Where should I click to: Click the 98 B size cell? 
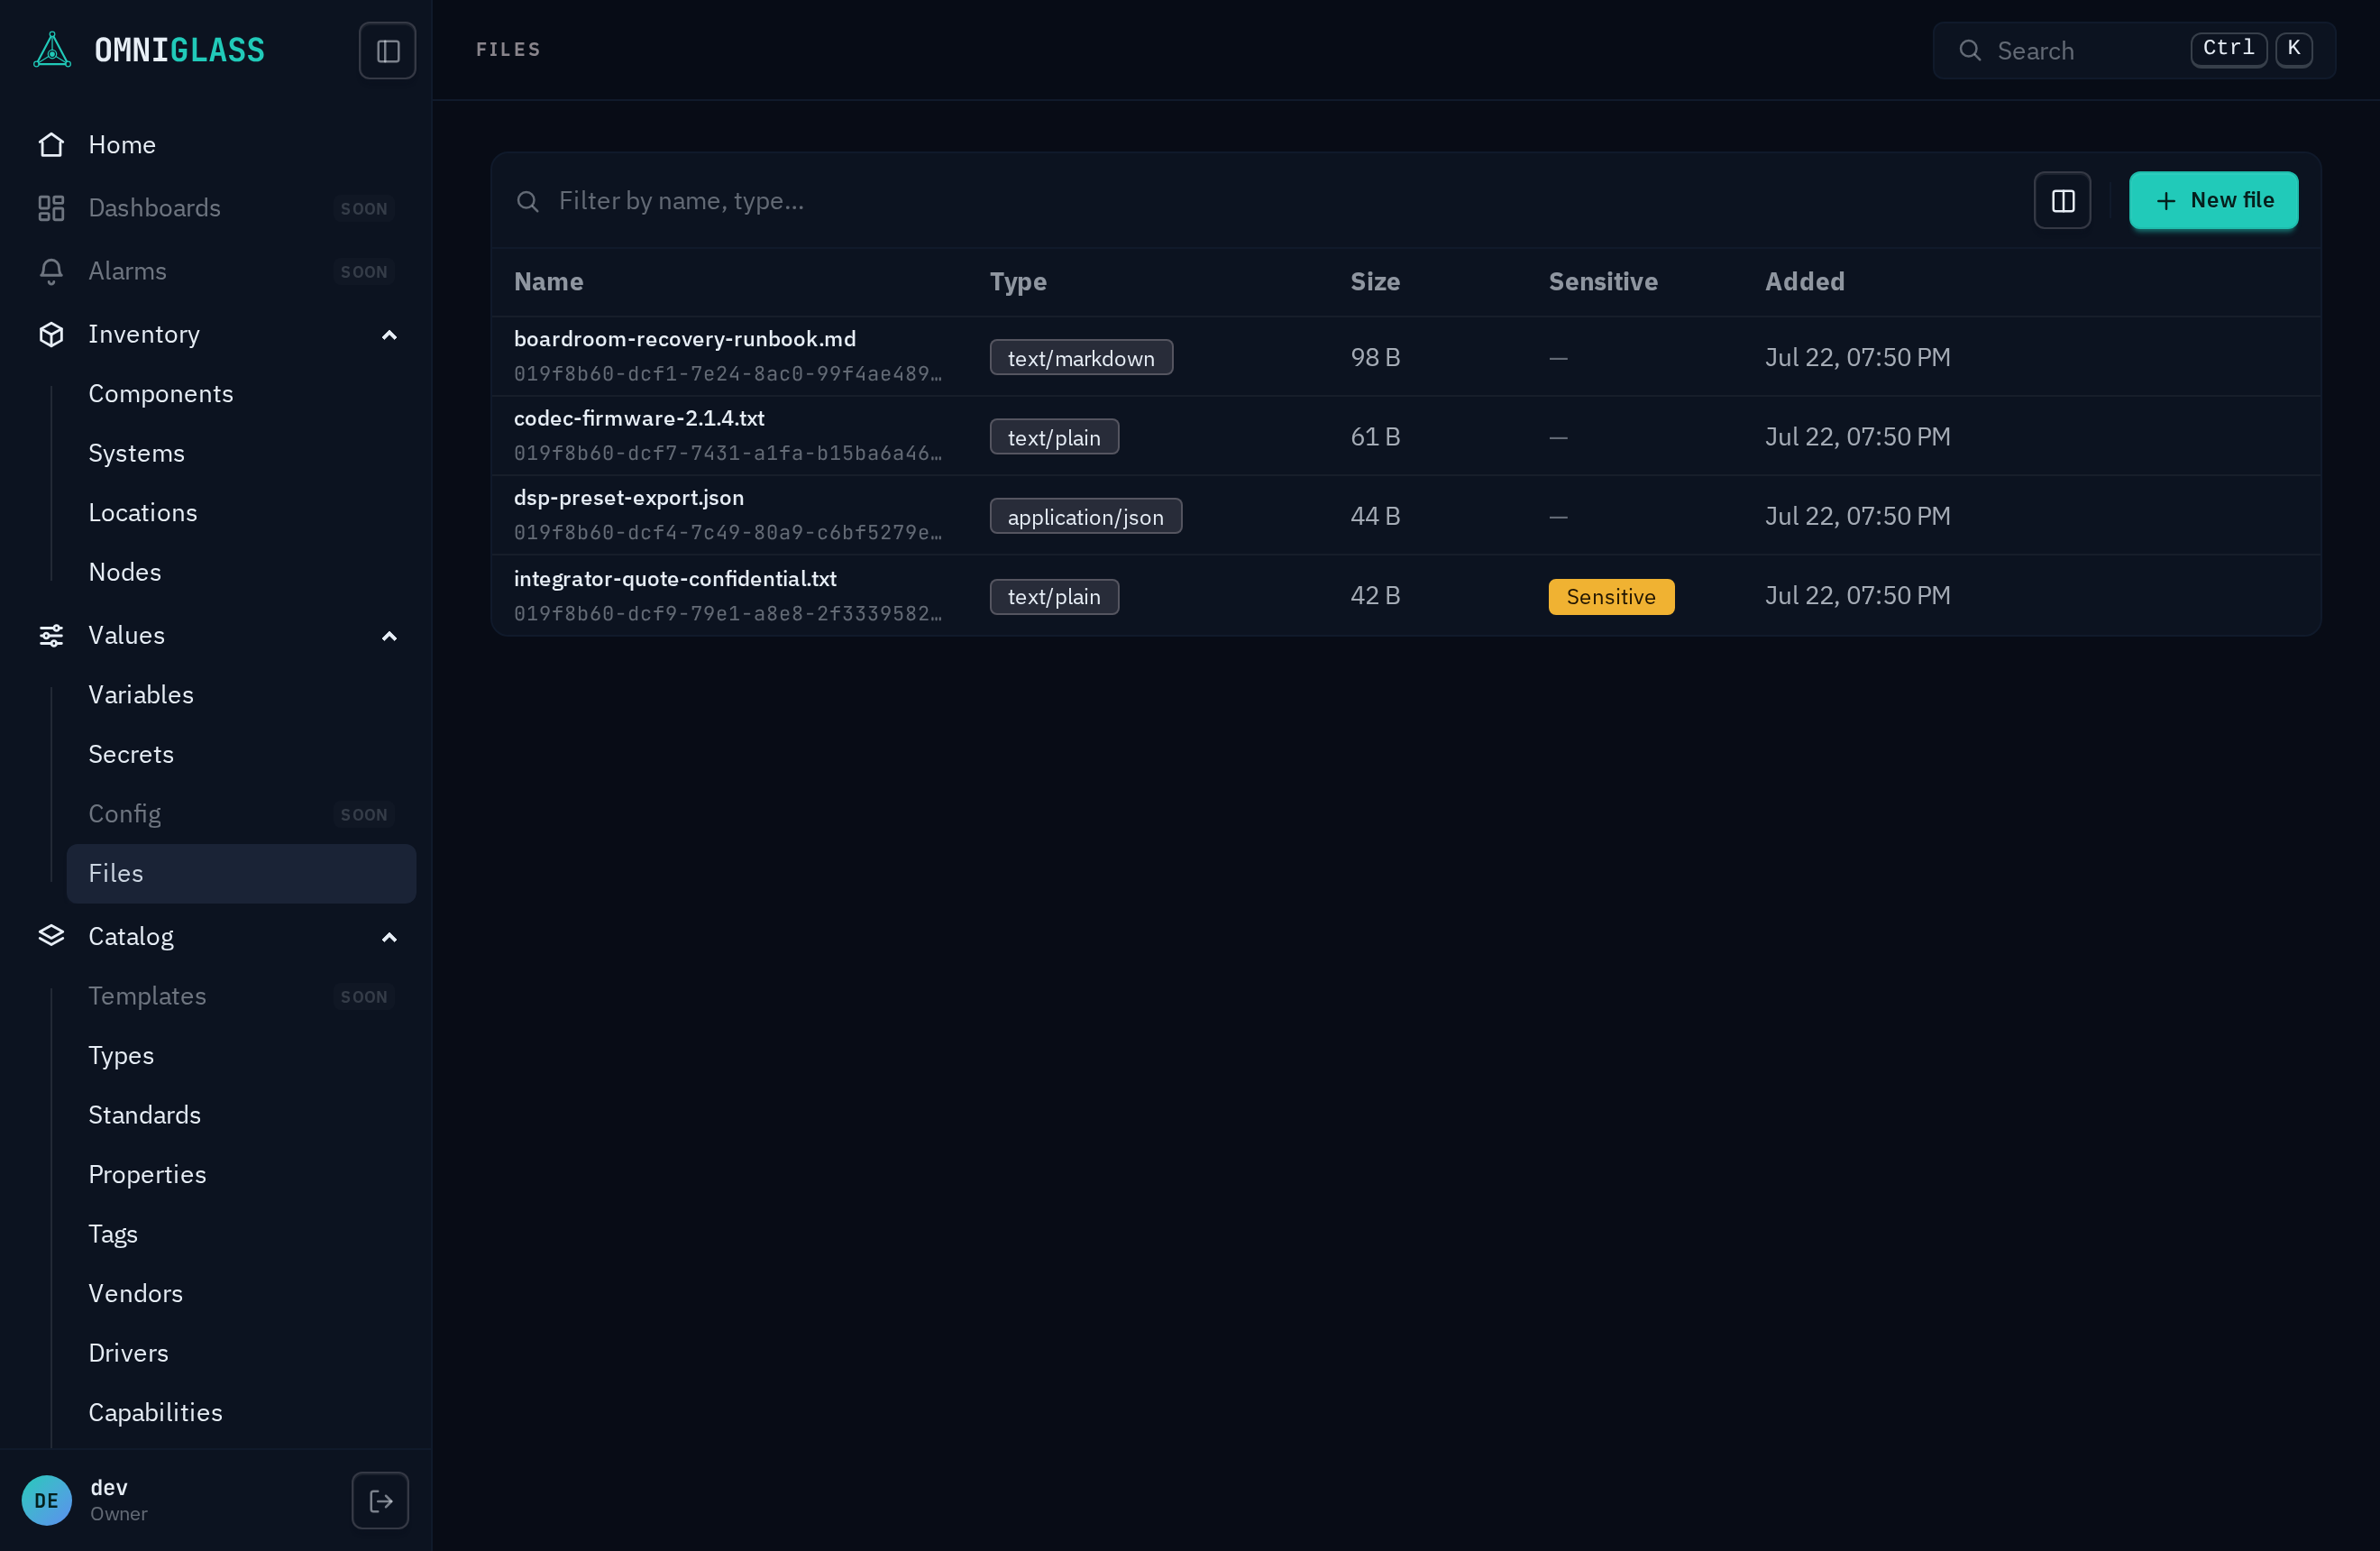click(x=1375, y=358)
